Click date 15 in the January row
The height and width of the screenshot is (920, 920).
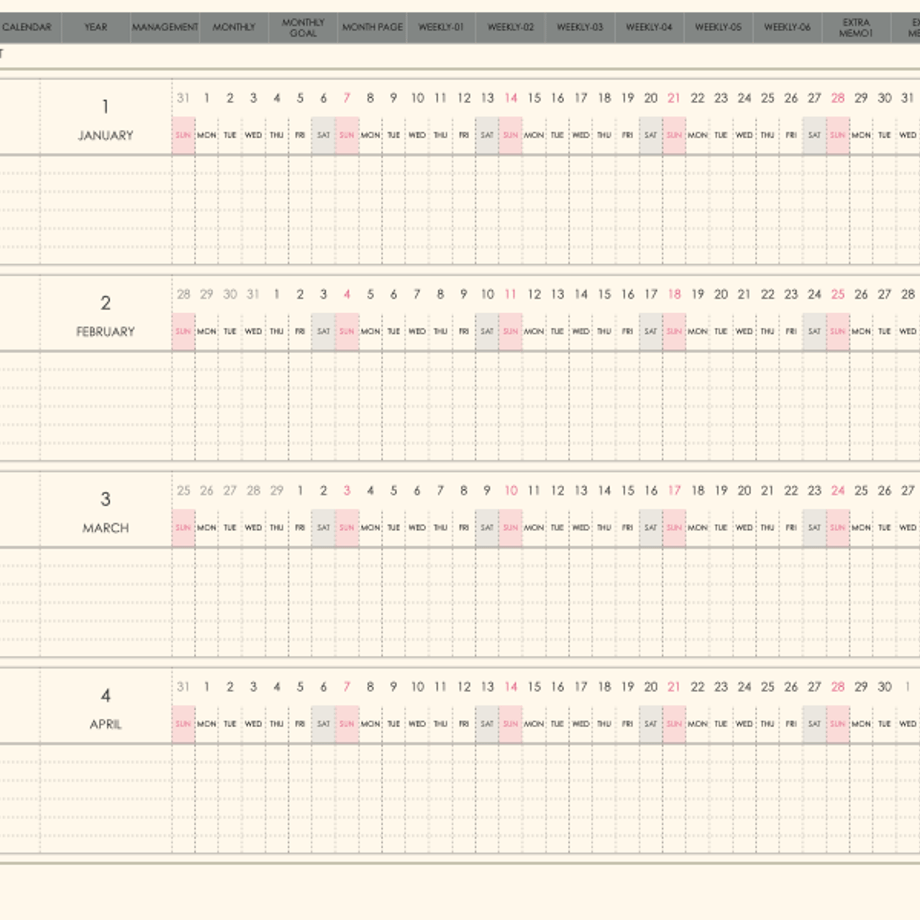coord(534,98)
